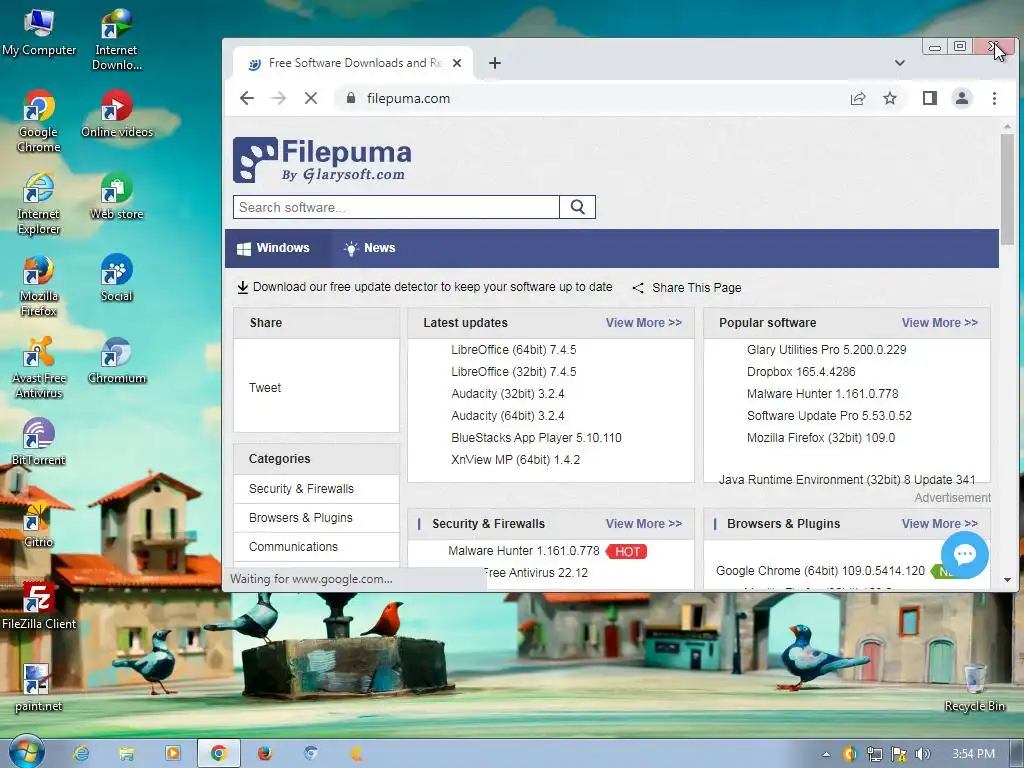
Task: Open Audacity (32bit) 3.2.4 entry
Action: [507, 394]
